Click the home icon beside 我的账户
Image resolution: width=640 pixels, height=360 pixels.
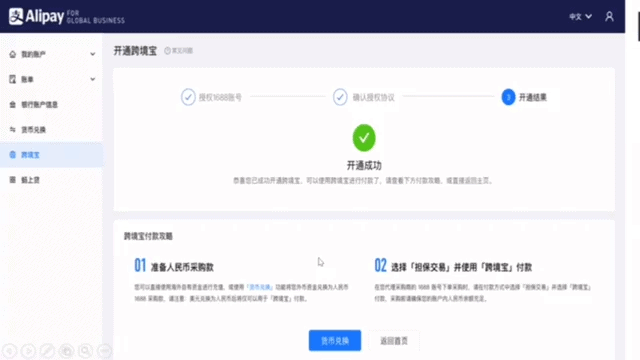point(13,54)
